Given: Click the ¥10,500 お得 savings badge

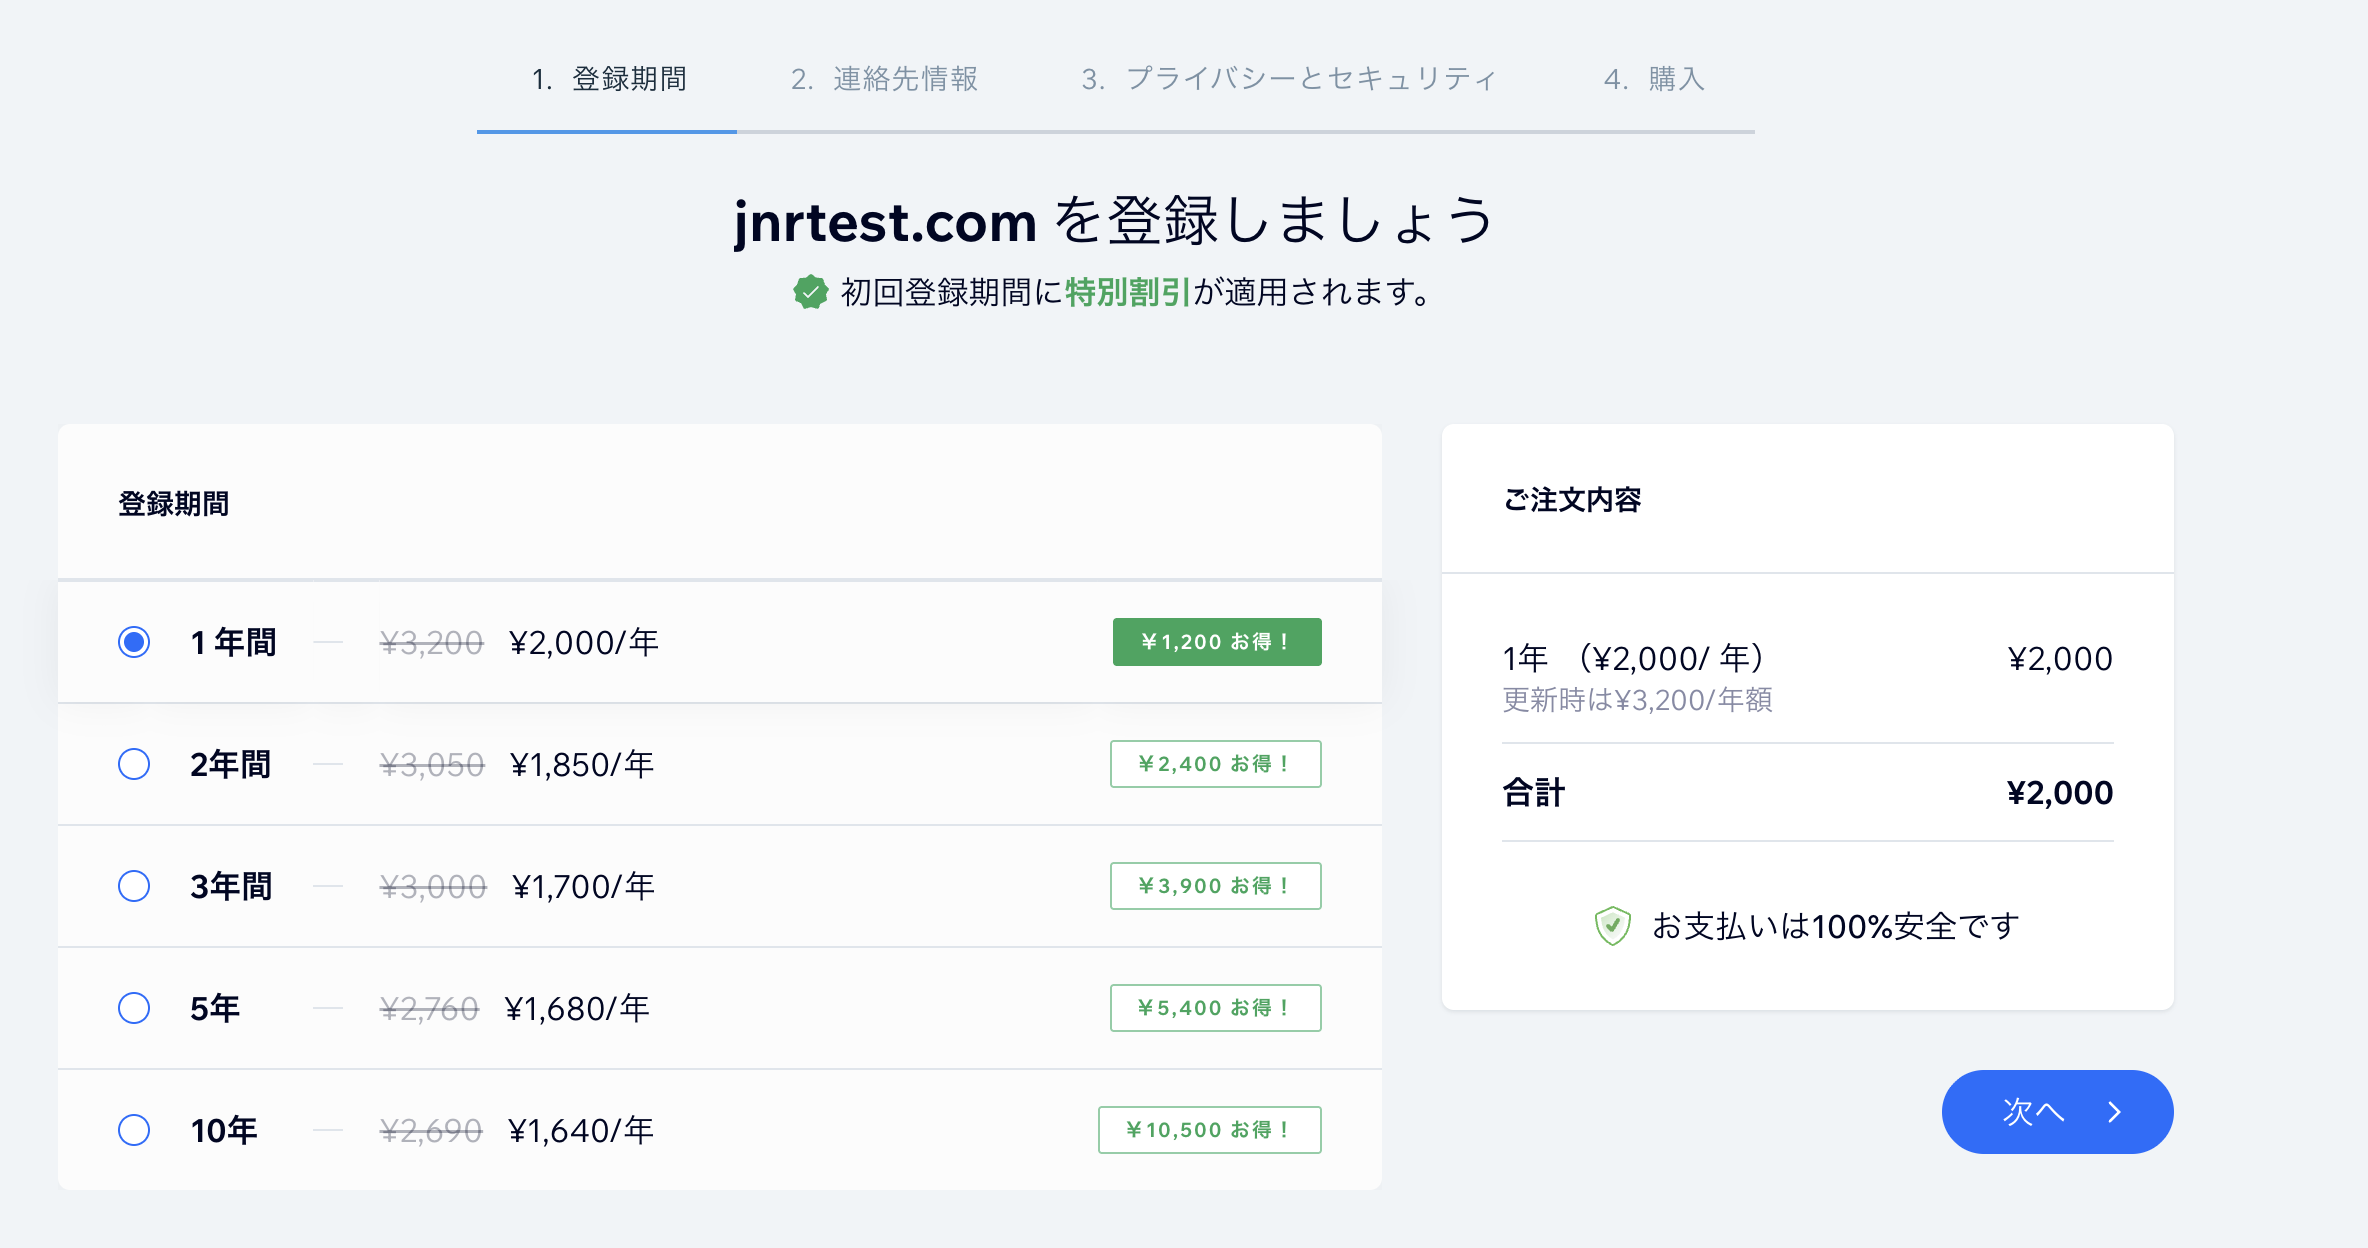Looking at the screenshot, I should tap(1209, 1130).
